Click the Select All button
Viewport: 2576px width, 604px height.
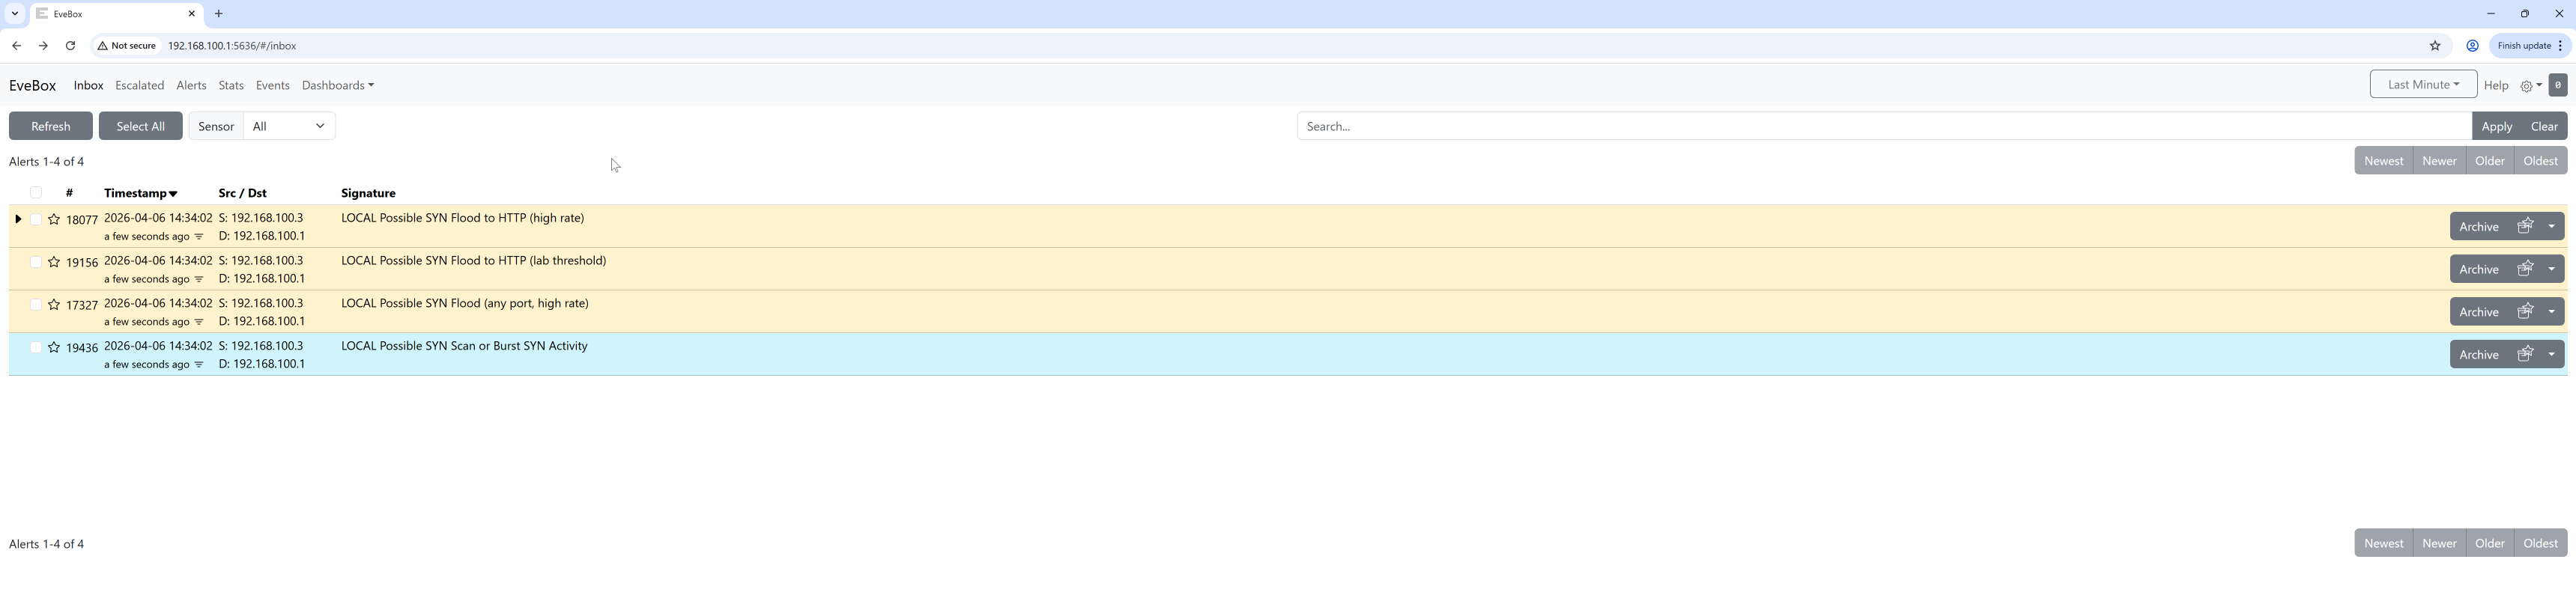tap(140, 126)
